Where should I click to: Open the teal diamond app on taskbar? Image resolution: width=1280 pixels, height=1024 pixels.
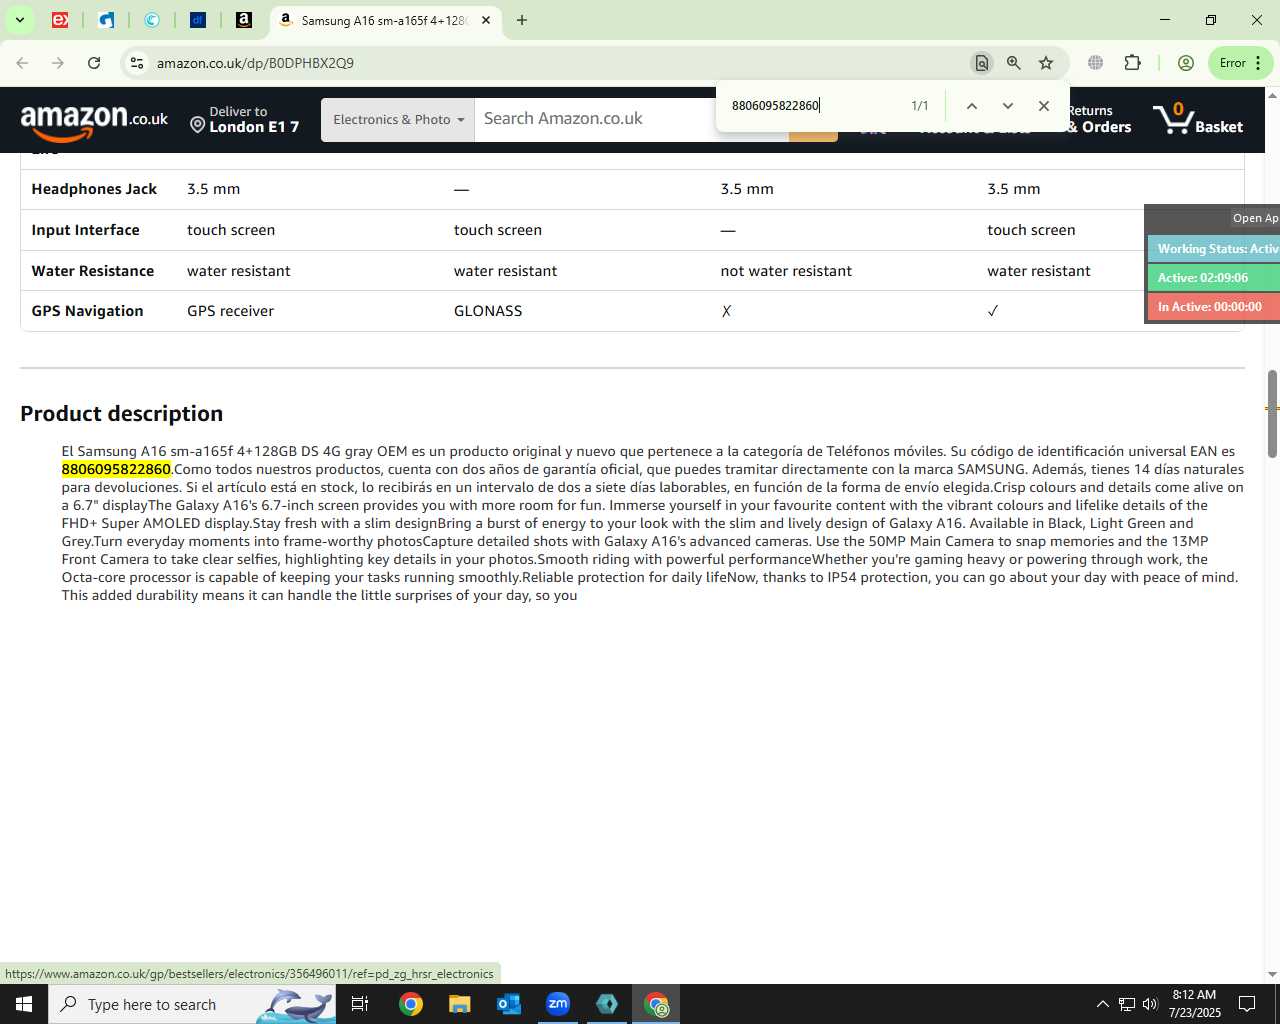click(607, 1004)
